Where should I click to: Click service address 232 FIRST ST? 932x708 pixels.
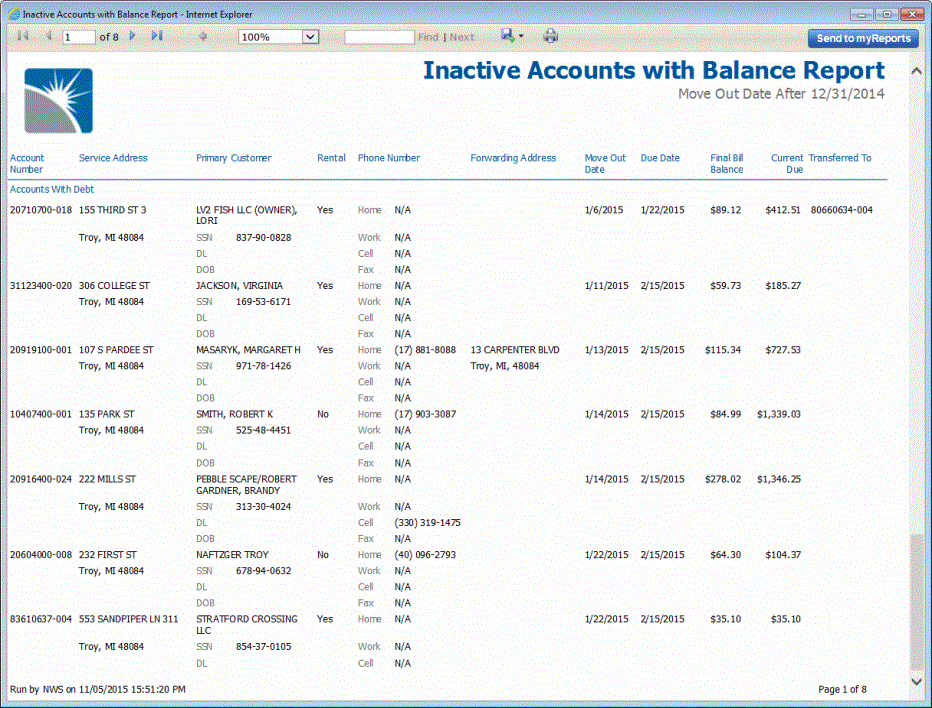108,555
